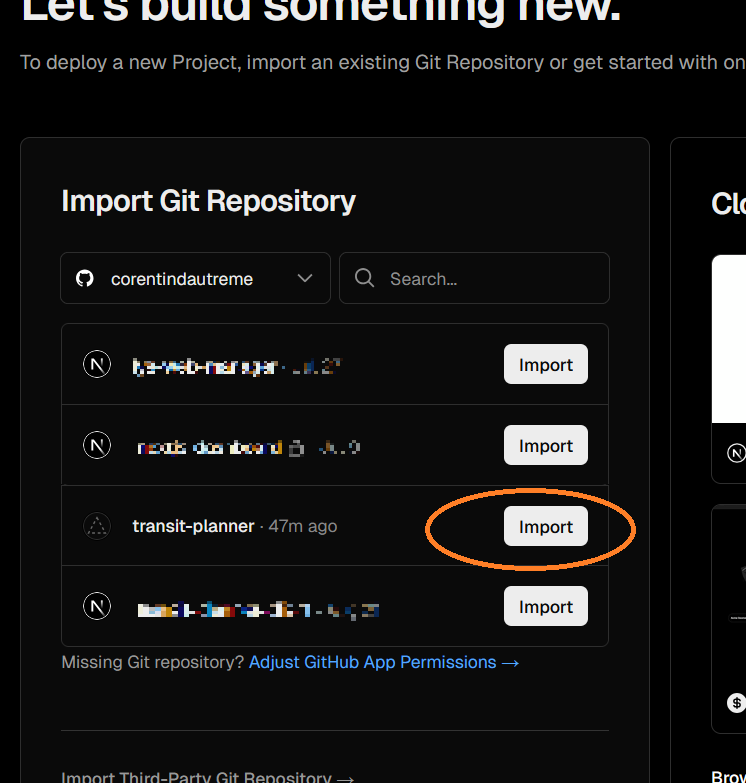Import the transit-planner repository
This screenshot has height=783, width=746.
546,526
